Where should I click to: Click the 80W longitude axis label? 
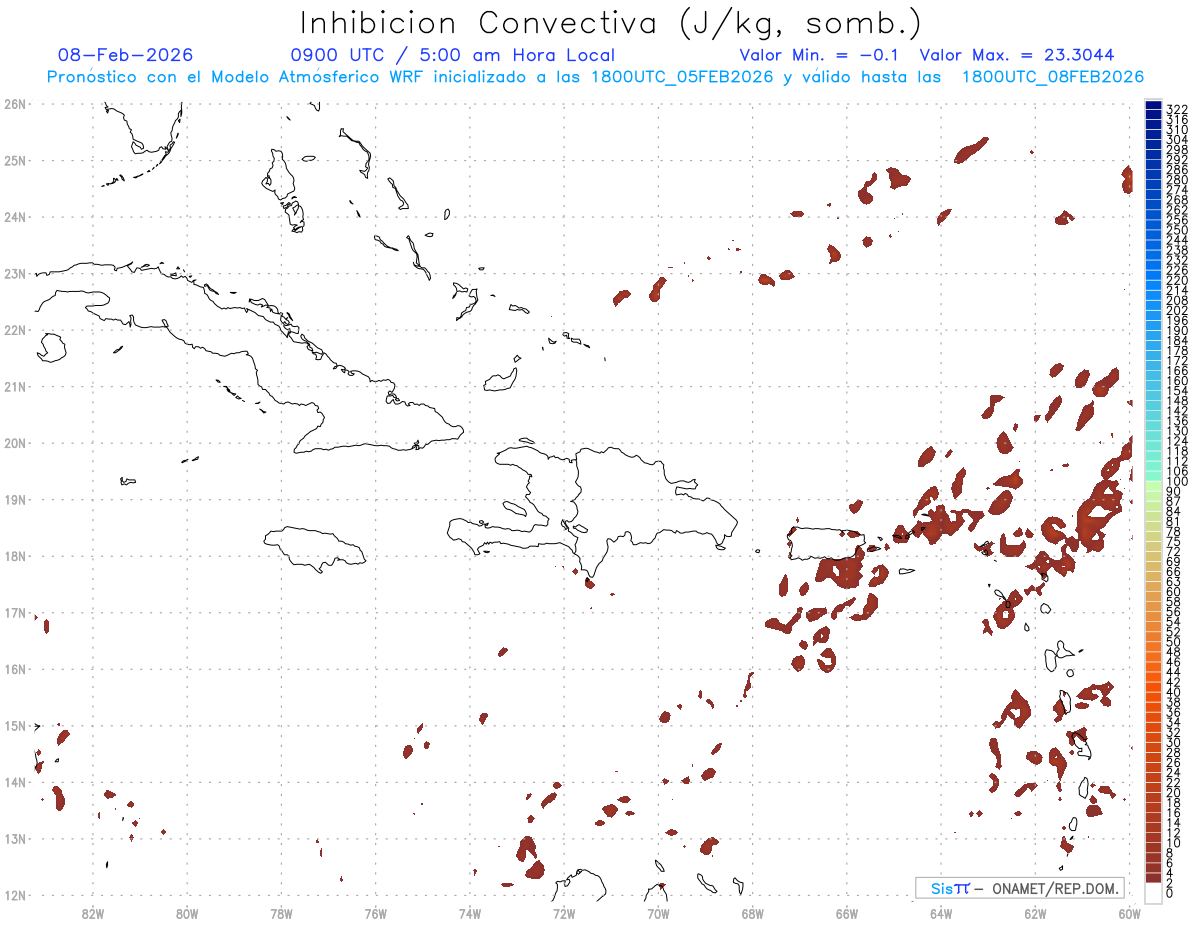point(187,912)
